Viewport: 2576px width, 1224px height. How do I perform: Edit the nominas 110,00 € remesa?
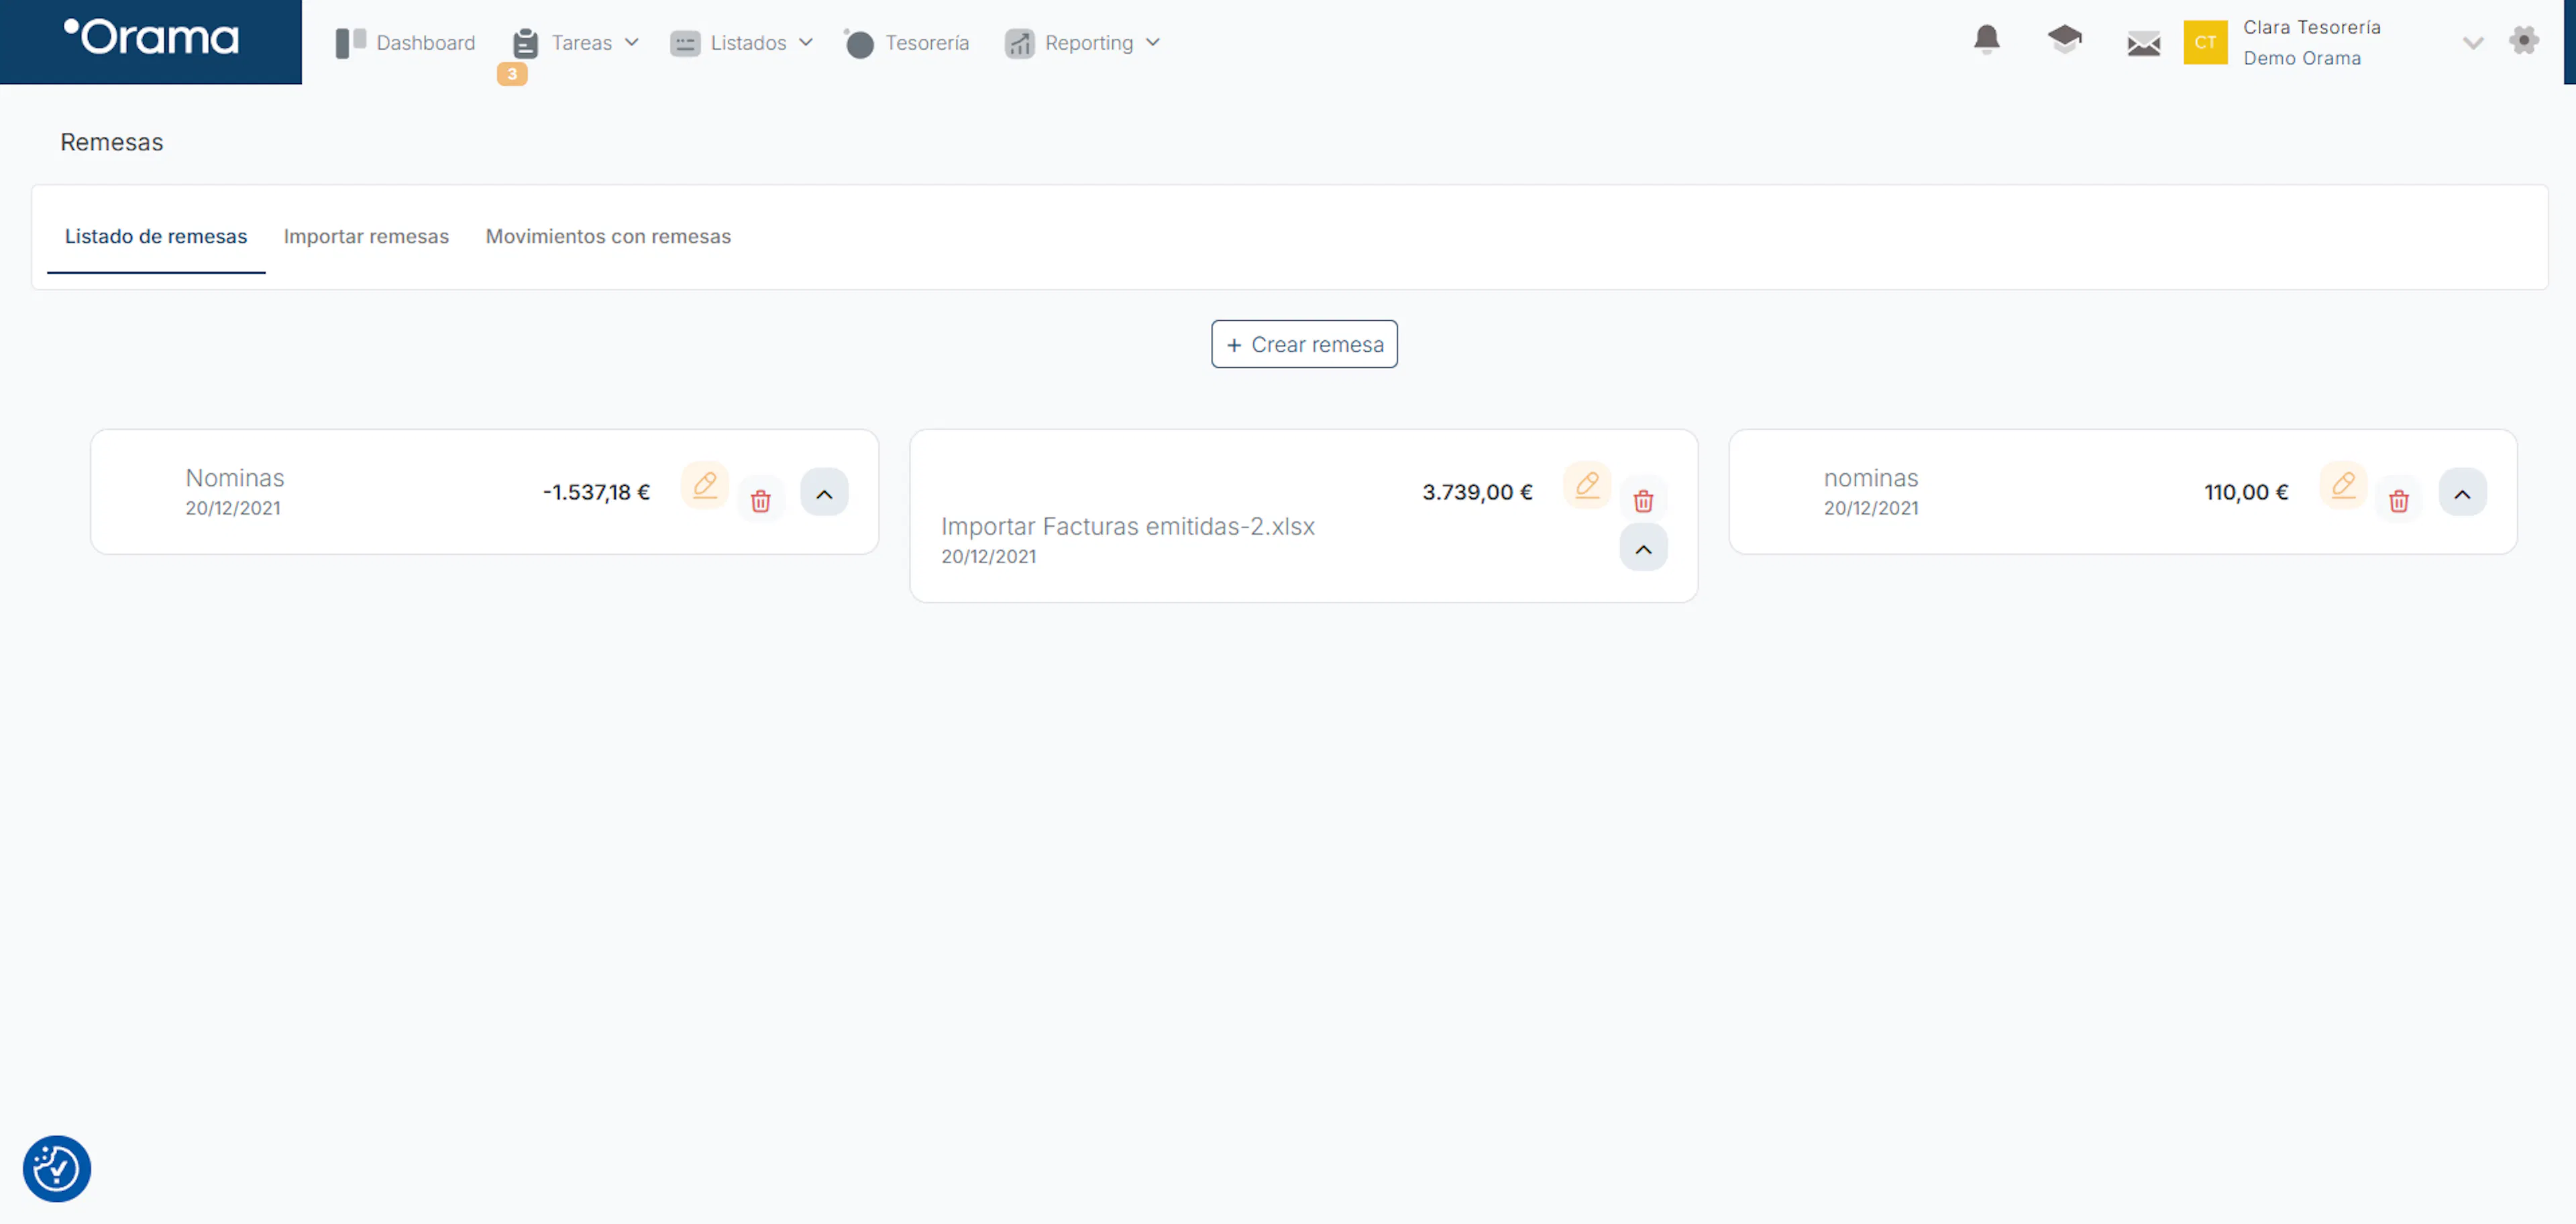coord(2343,485)
